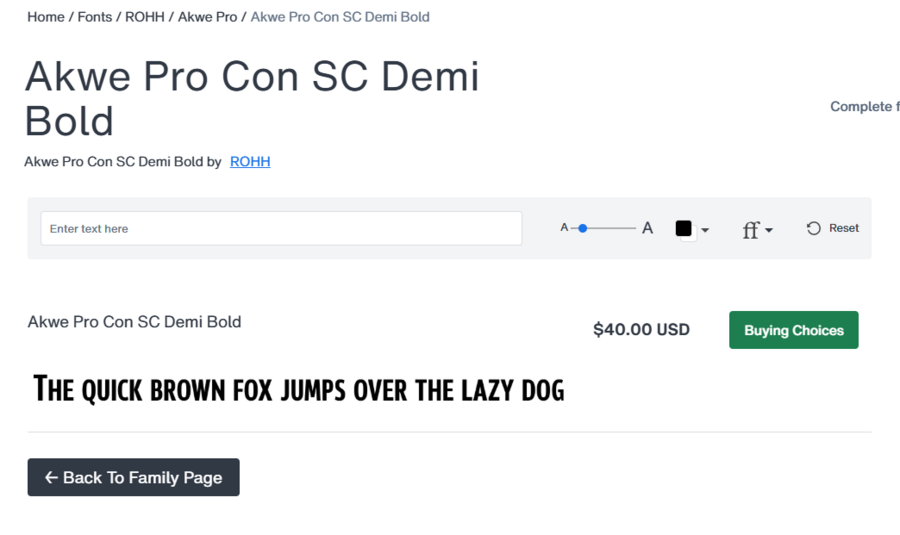900x535 pixels.
Task: Click the large 'A' increase-size icon
Action: pyautogui.click(x=647, y=228)
